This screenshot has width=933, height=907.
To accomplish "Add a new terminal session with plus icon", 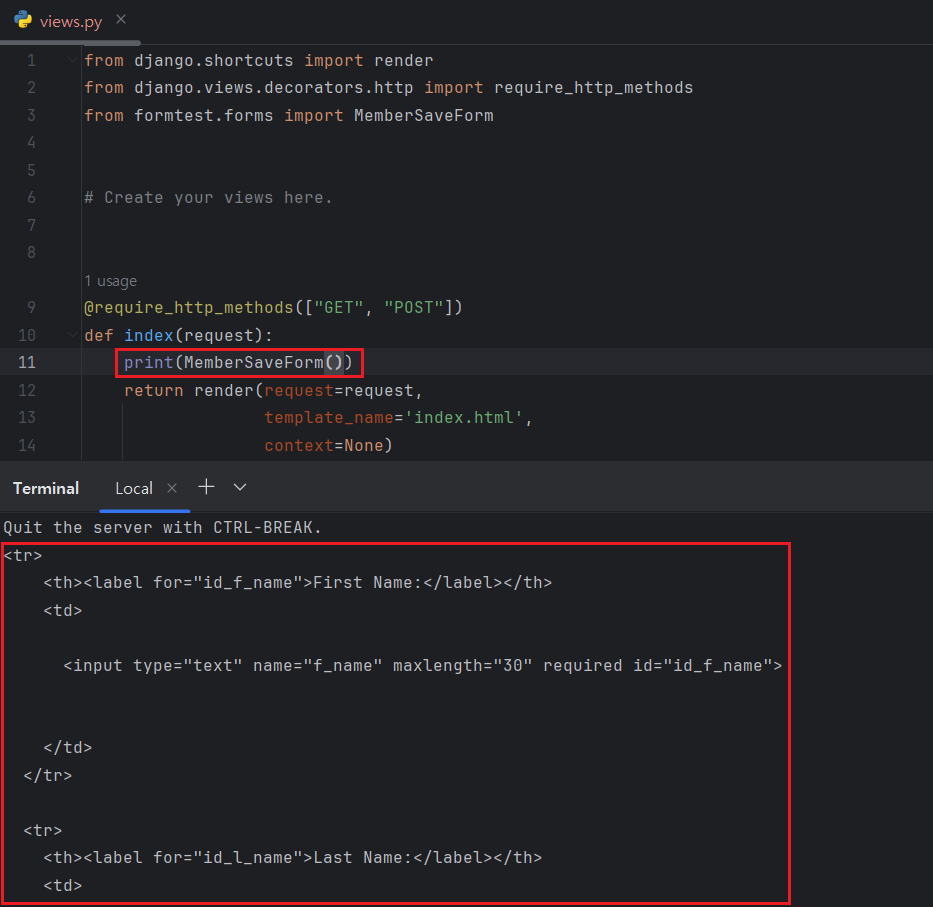I will 206,487.
